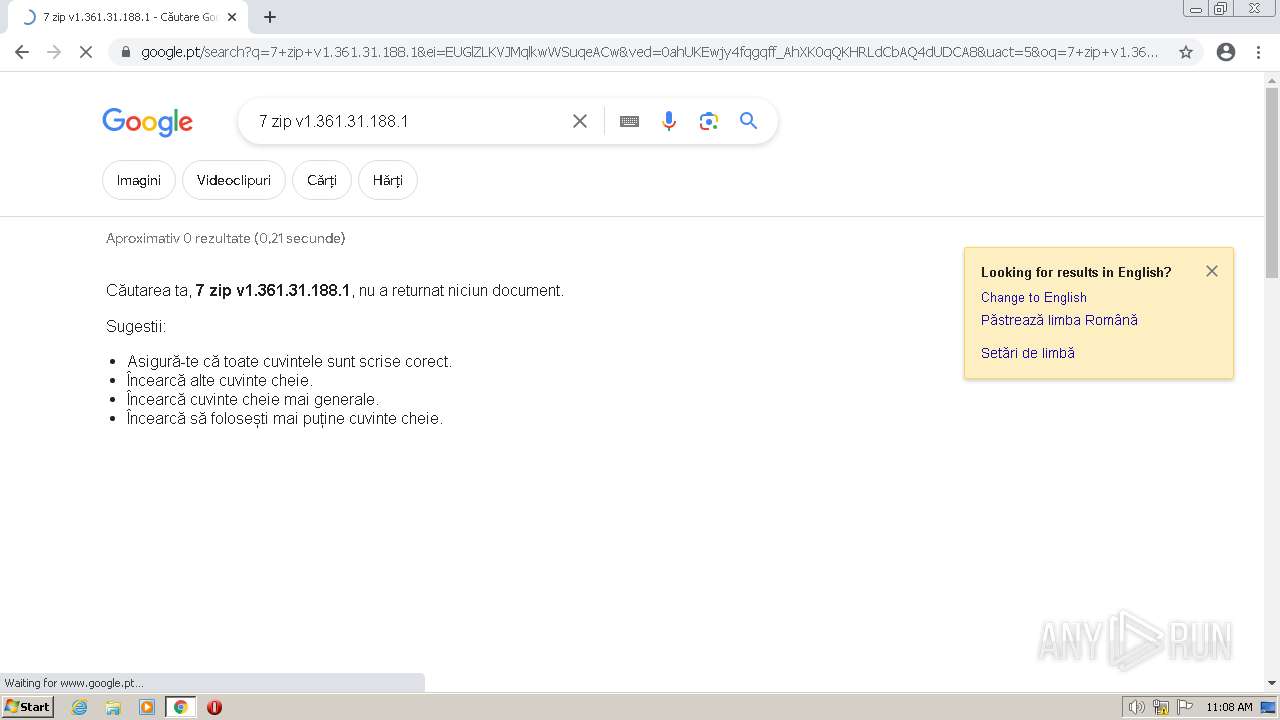The height and width of the screenshot is (720, 1280).
Task: Stop loading the page with the X button
Action: click(86, 52)
